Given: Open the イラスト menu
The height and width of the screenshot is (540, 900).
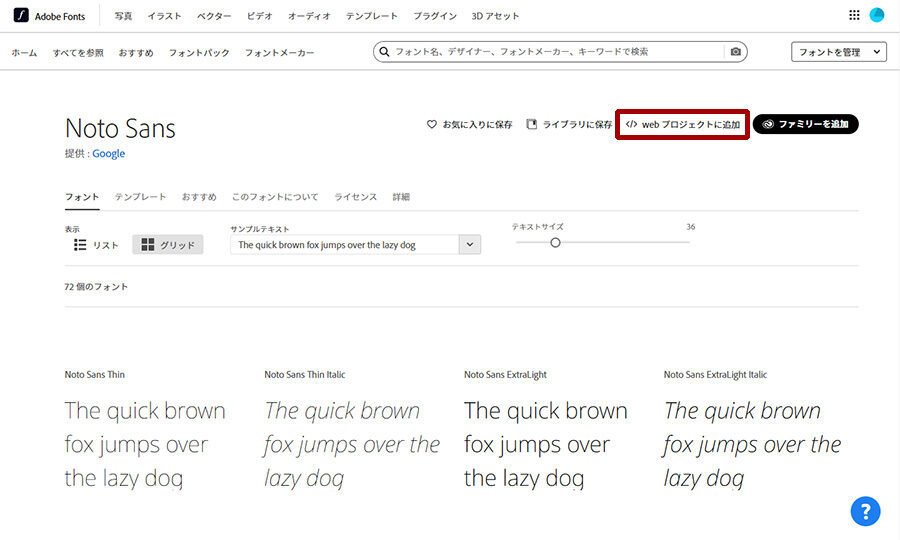Looking at the screenshot, I should 164,16.
